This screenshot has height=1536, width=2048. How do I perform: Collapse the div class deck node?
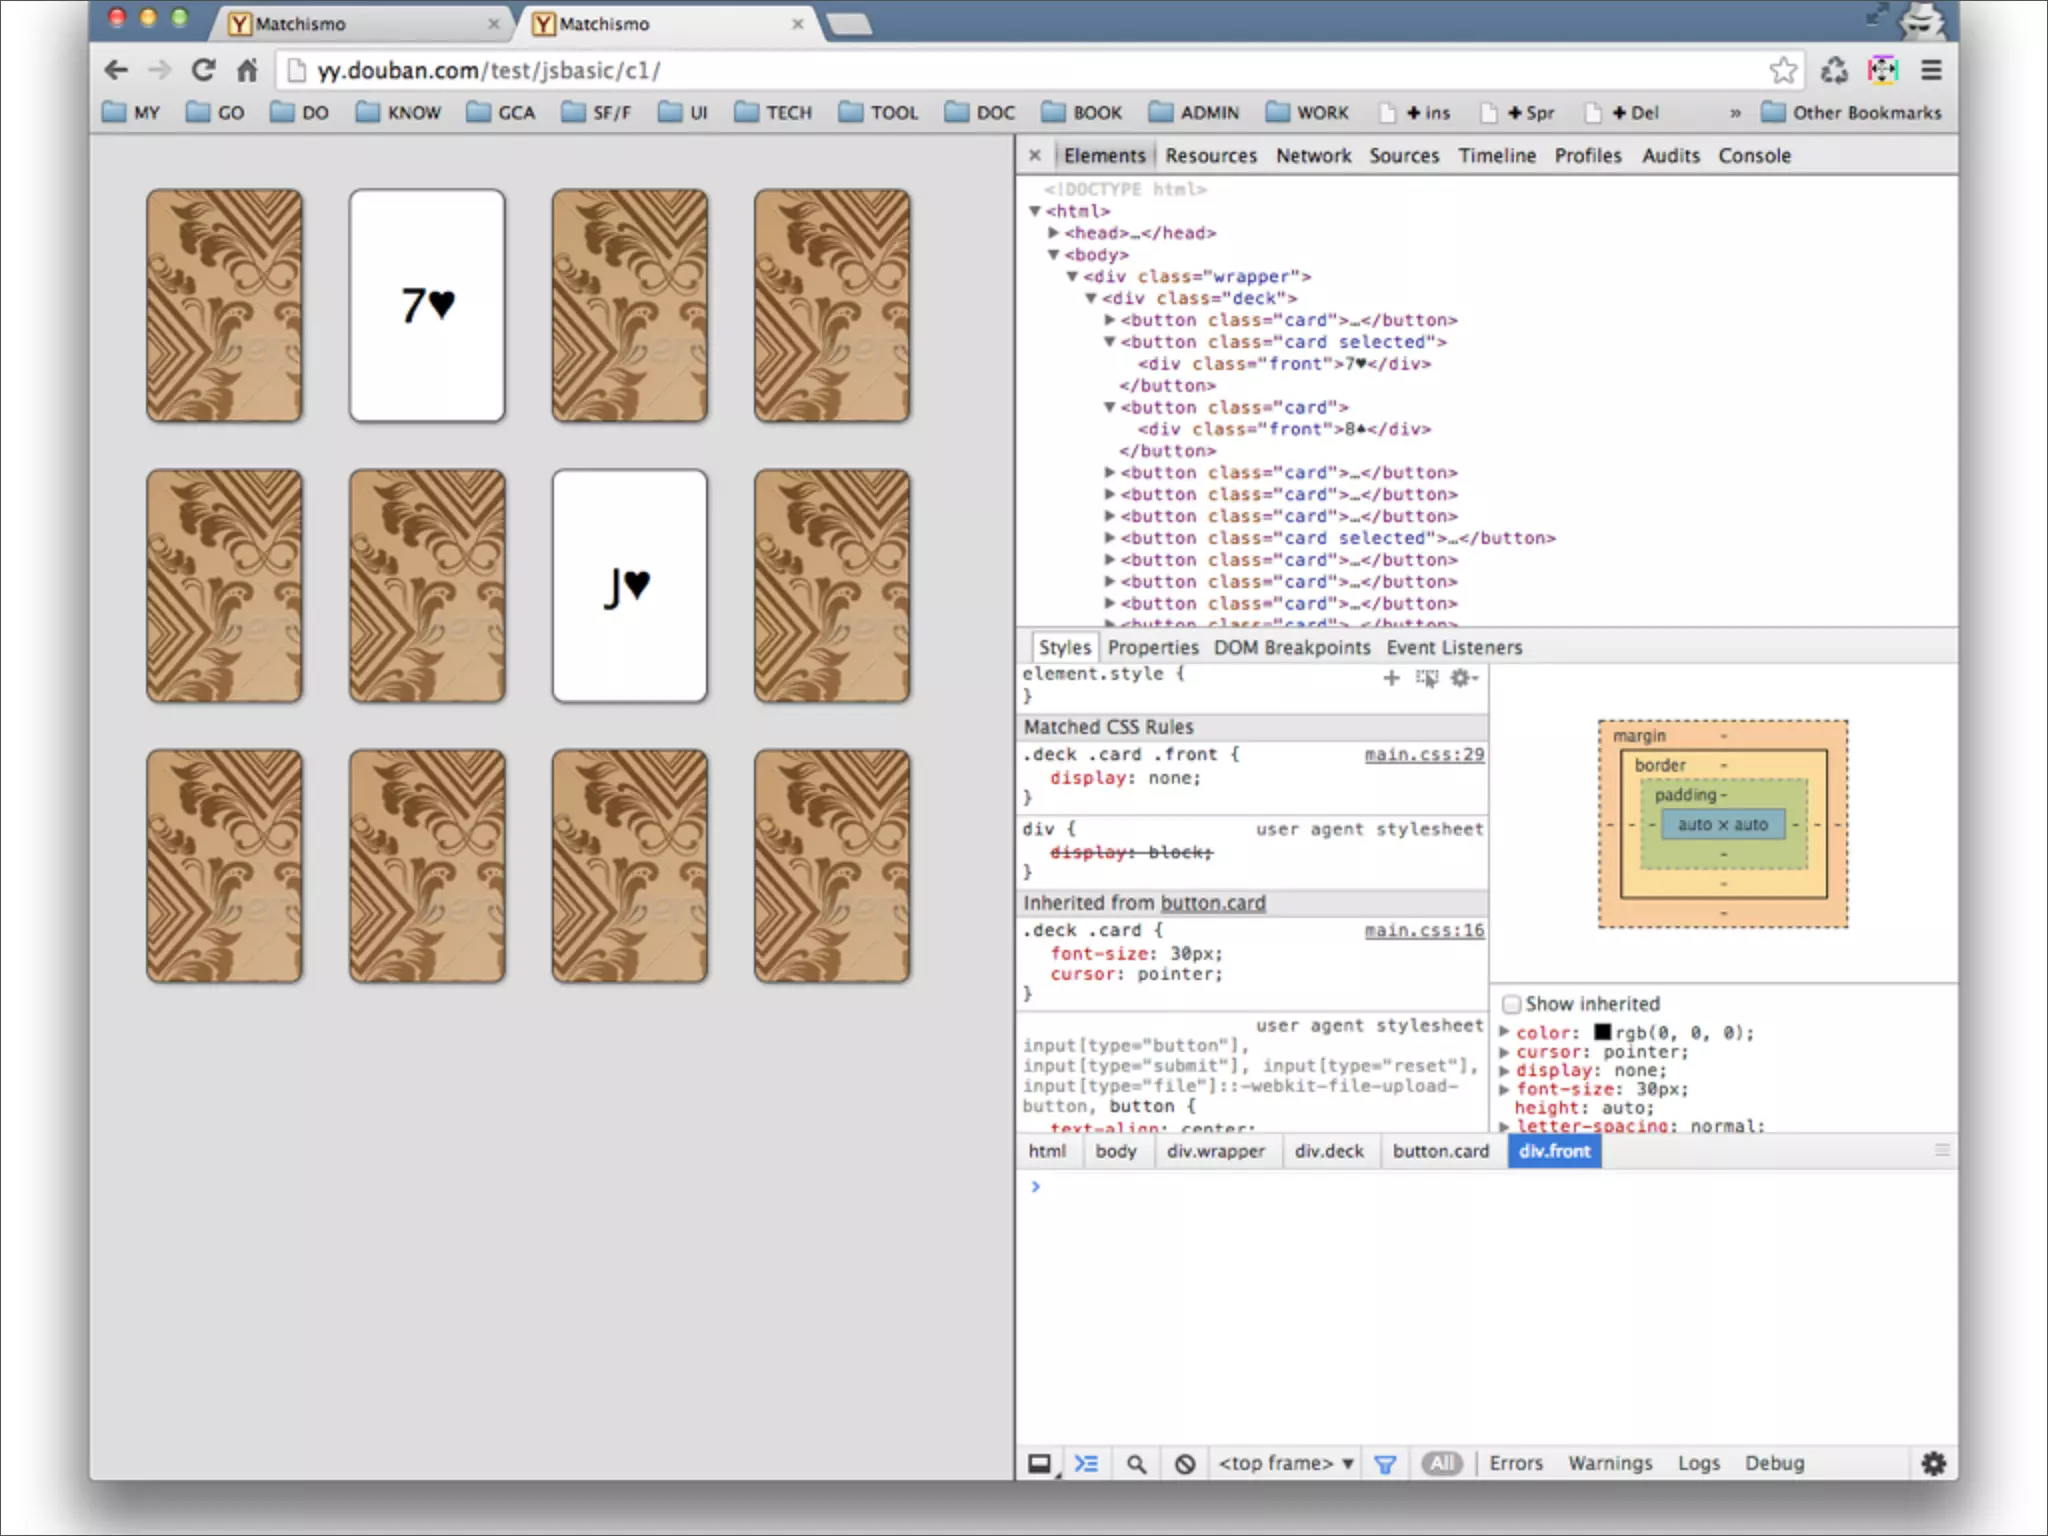1091,299
